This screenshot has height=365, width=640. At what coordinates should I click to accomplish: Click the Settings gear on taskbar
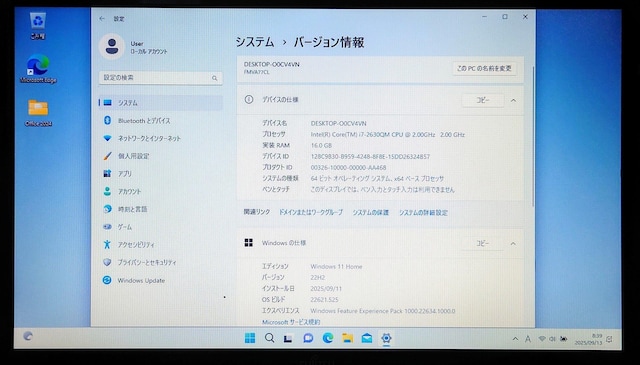[x=386, y=338]
